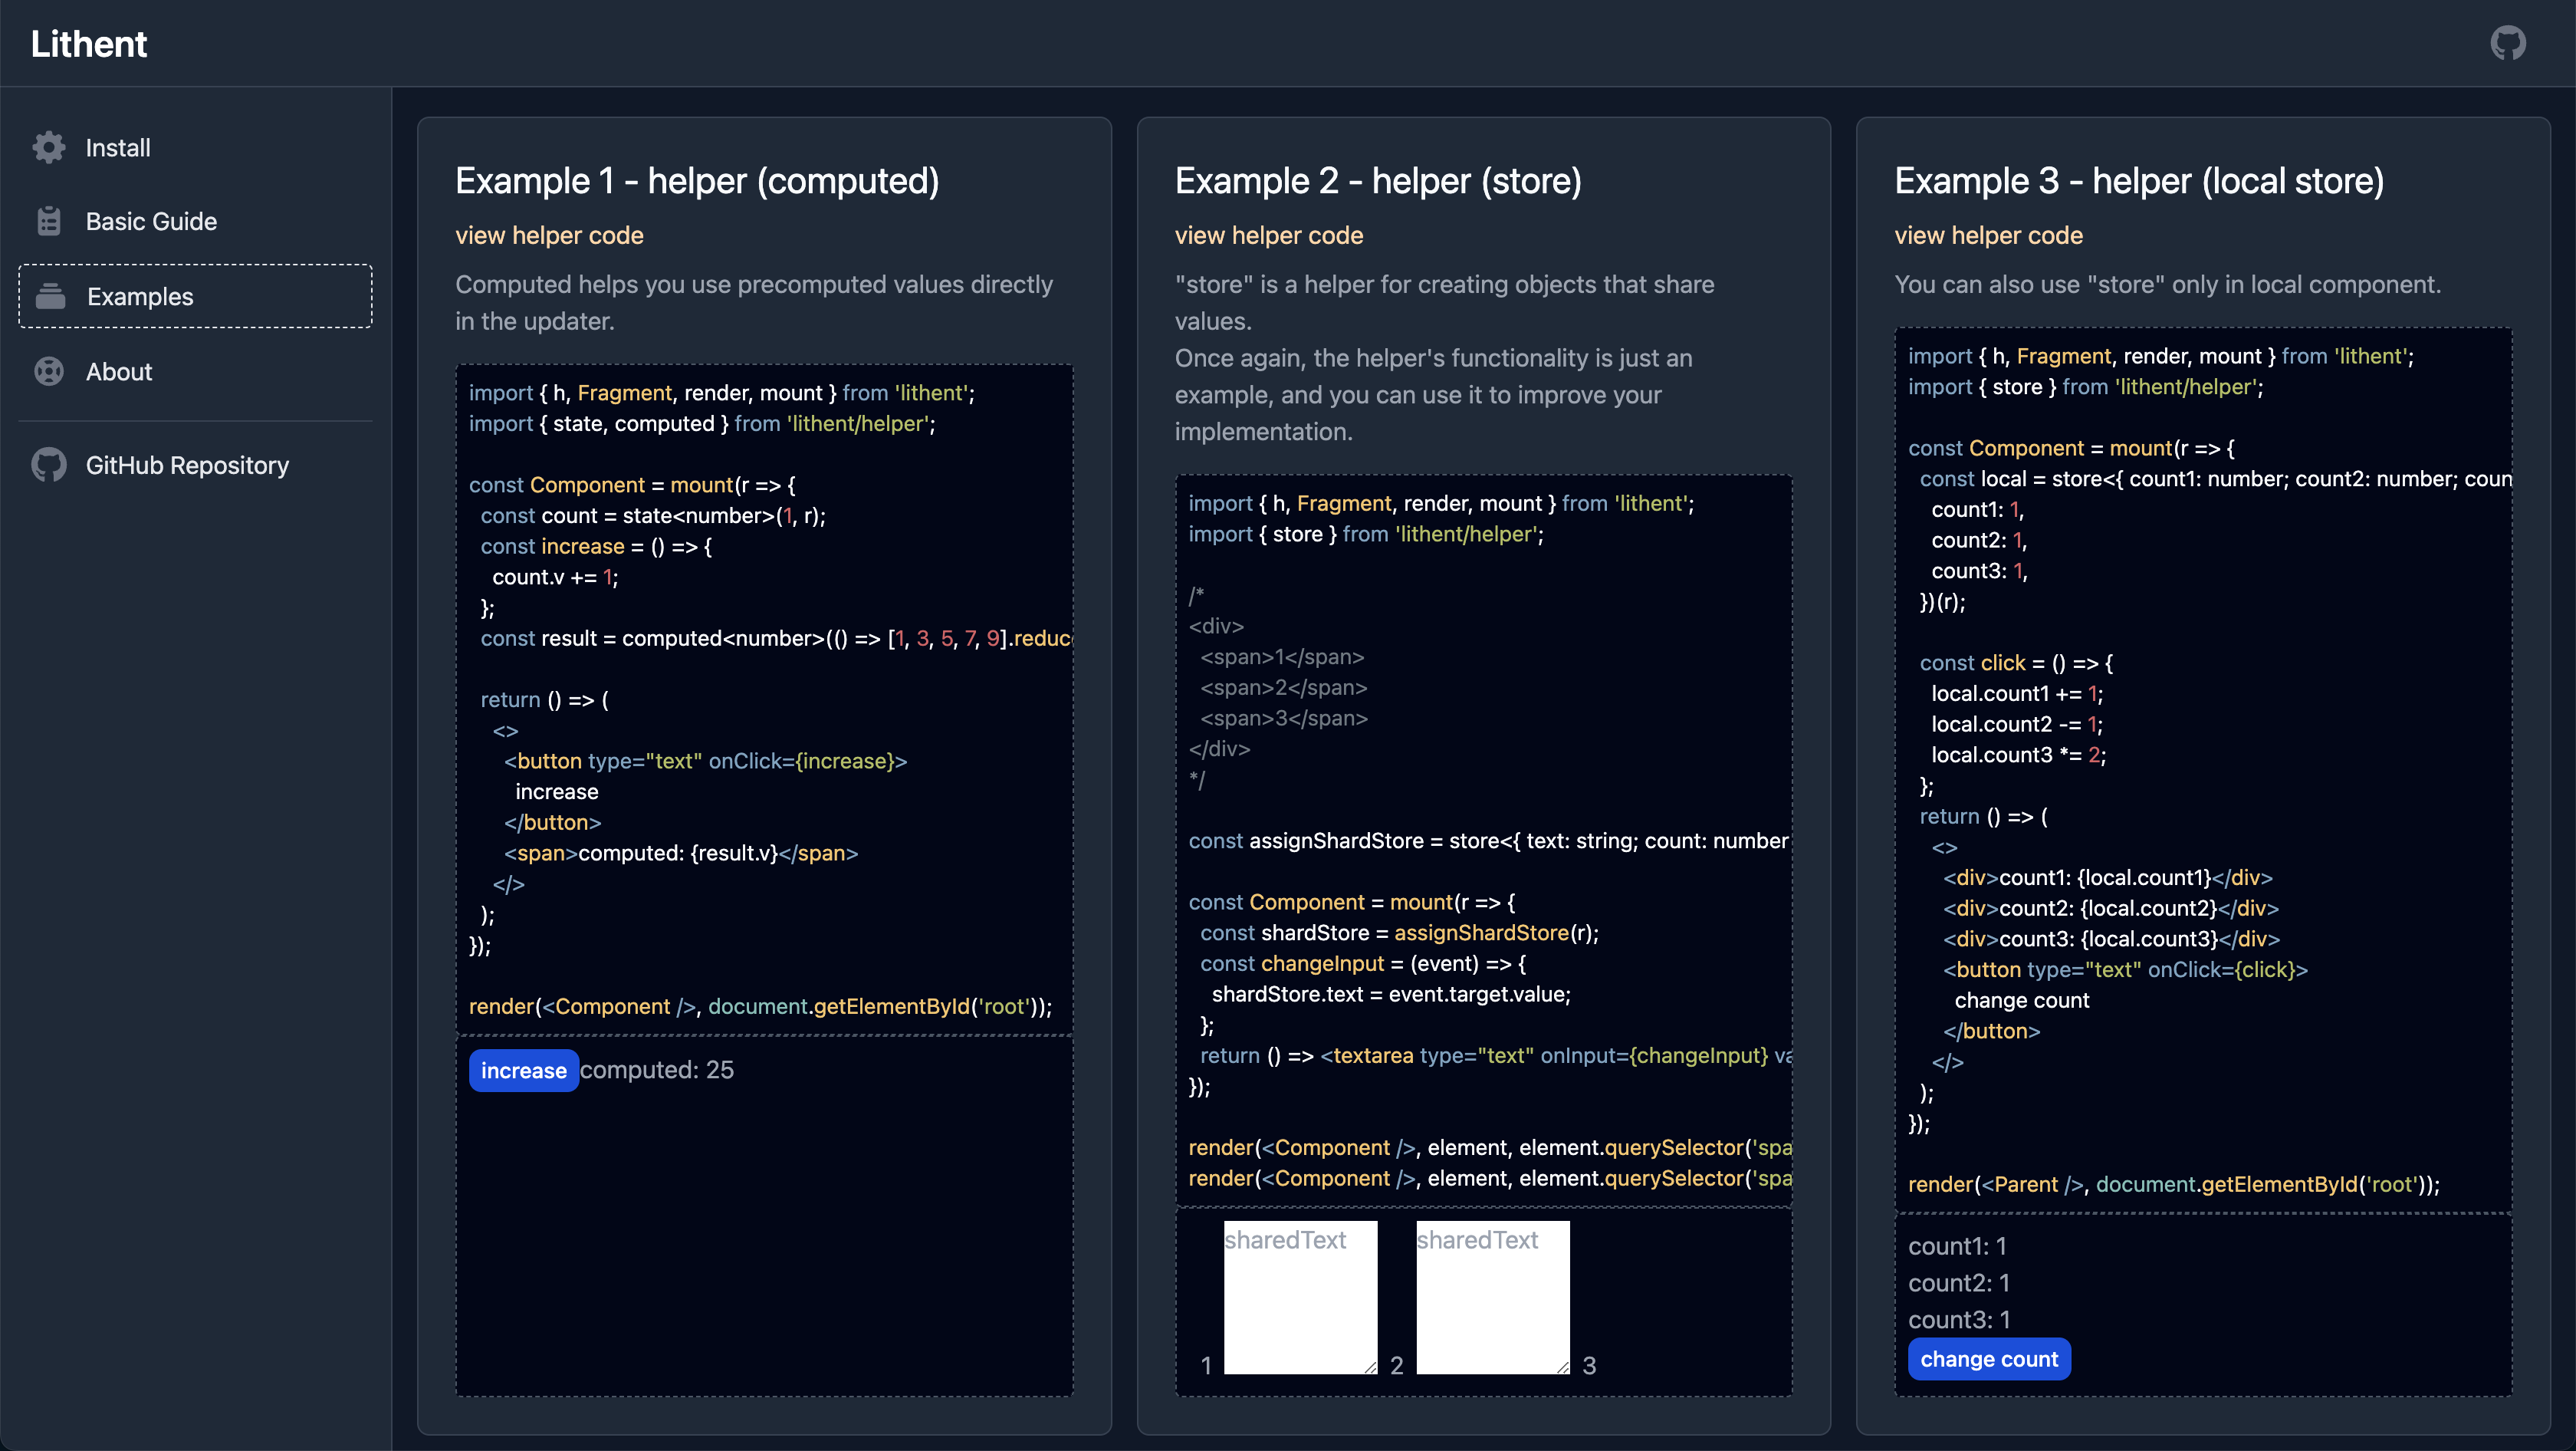The image size is (2576, 1451).
Task: Click the About lifebuoy icon
Action: coord(49,371)
